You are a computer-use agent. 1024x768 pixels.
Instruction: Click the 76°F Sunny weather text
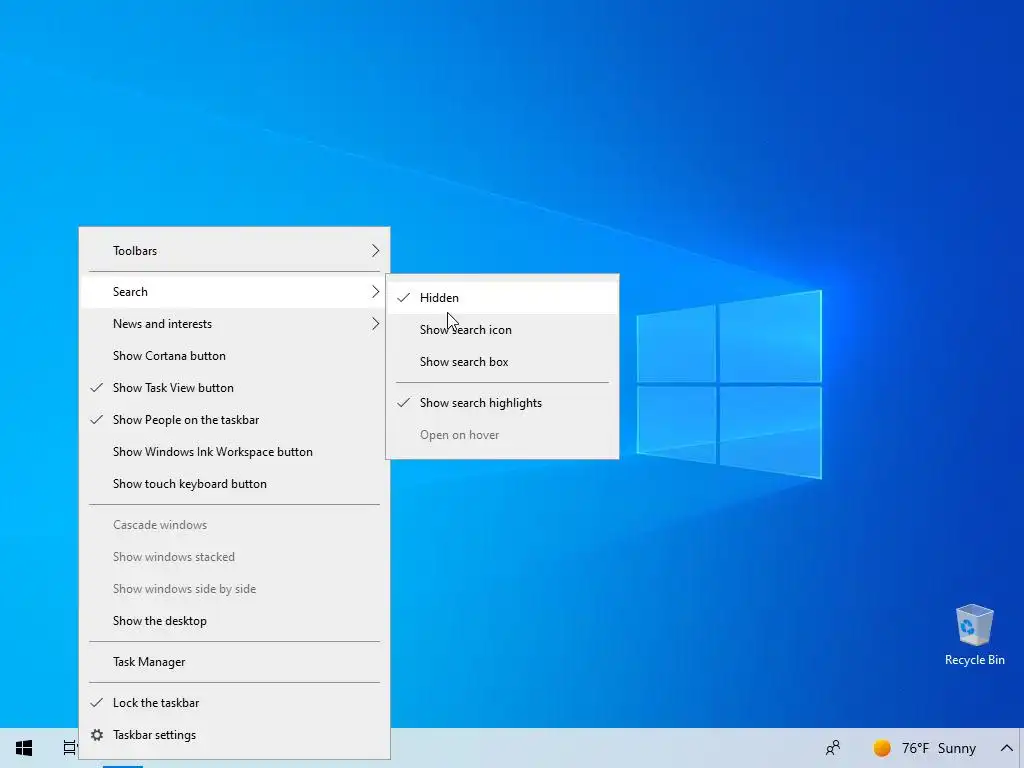[x=938, y=748]
